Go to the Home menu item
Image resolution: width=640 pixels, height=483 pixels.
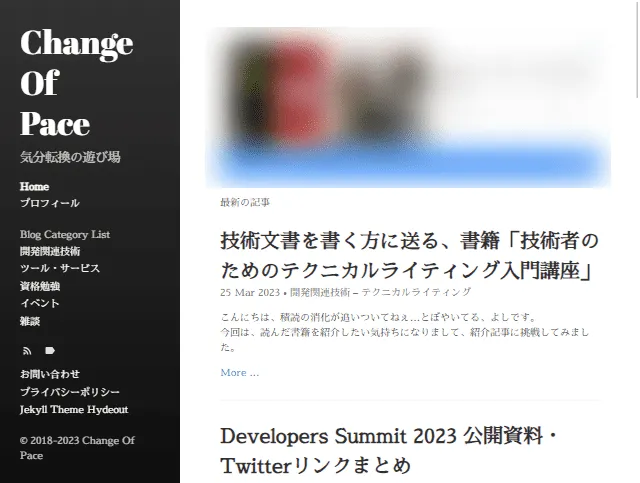pyautogui.click(x=34, y=187)
